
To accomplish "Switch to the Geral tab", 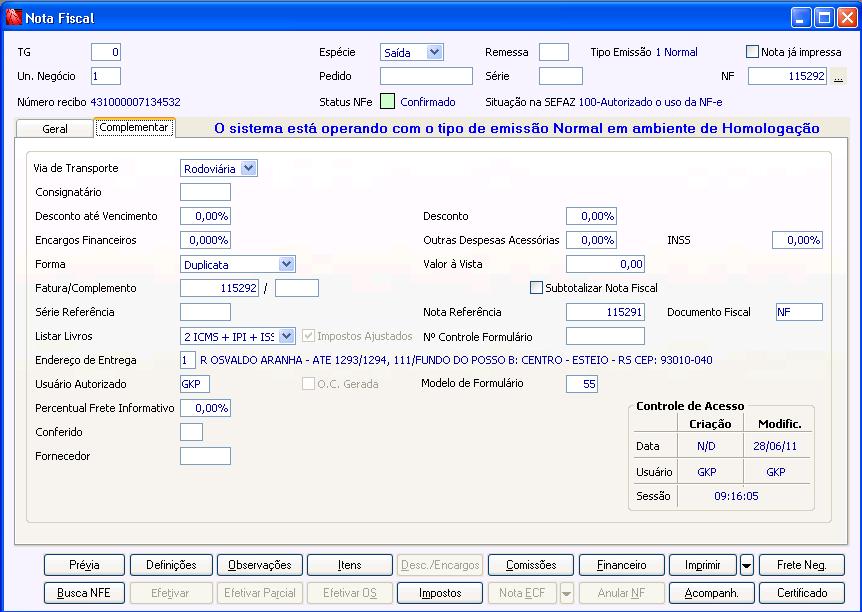I will coord(54,129).
